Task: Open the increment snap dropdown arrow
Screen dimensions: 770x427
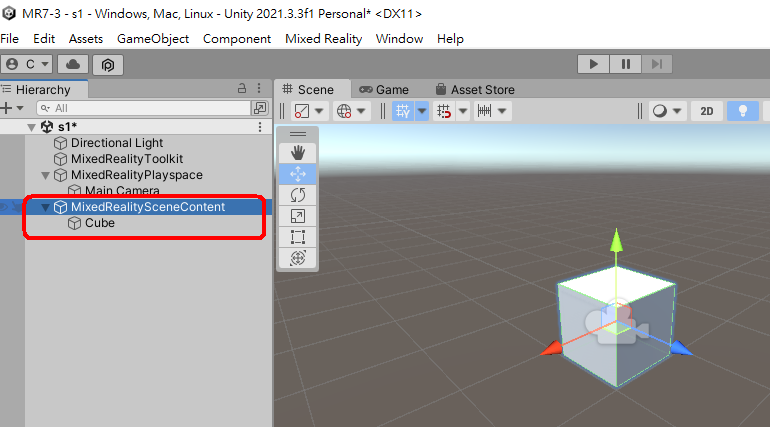Action: coord(502,111)
